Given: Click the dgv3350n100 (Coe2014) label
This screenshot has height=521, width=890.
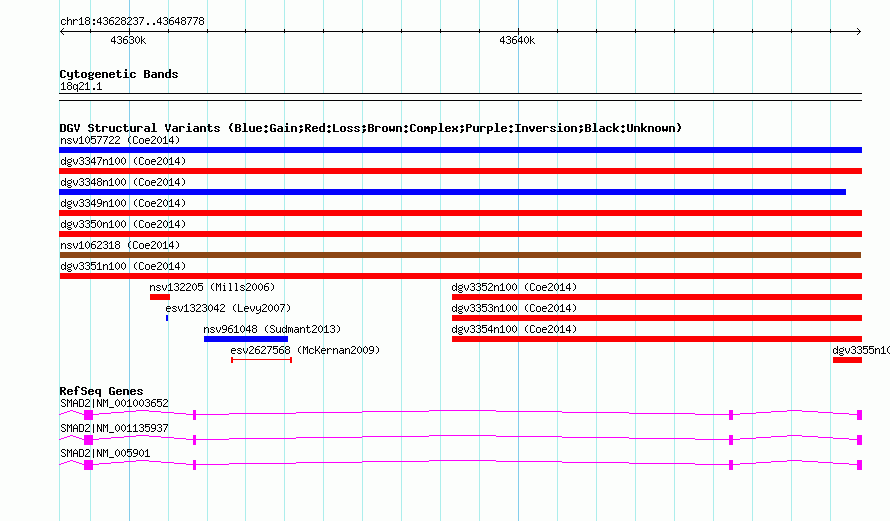Looking at the screenshot, I should [123, 224].
